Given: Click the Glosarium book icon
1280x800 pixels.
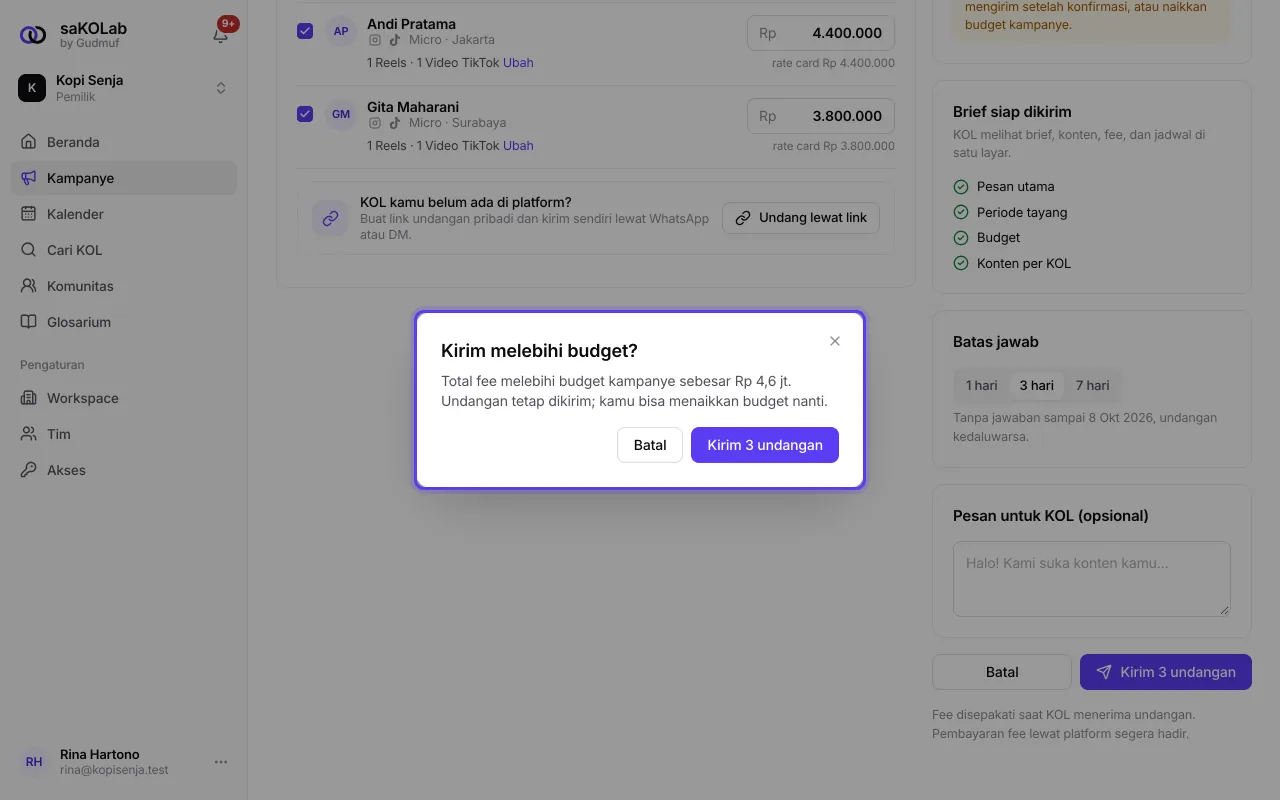Looking at the screenshot, I should (29, 322).
